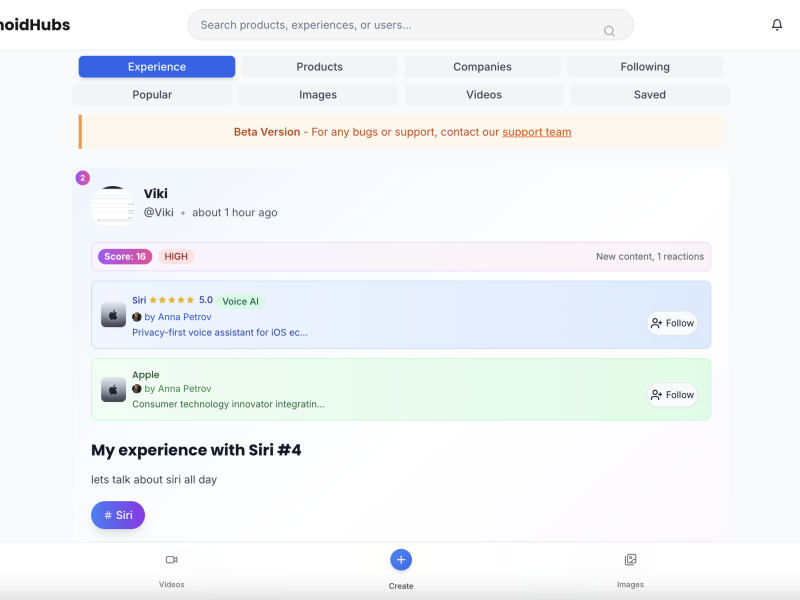Viewport: 800px width, 600px height.
Task: Click the Siri five-star rating
Action: (x=171, y=300)
